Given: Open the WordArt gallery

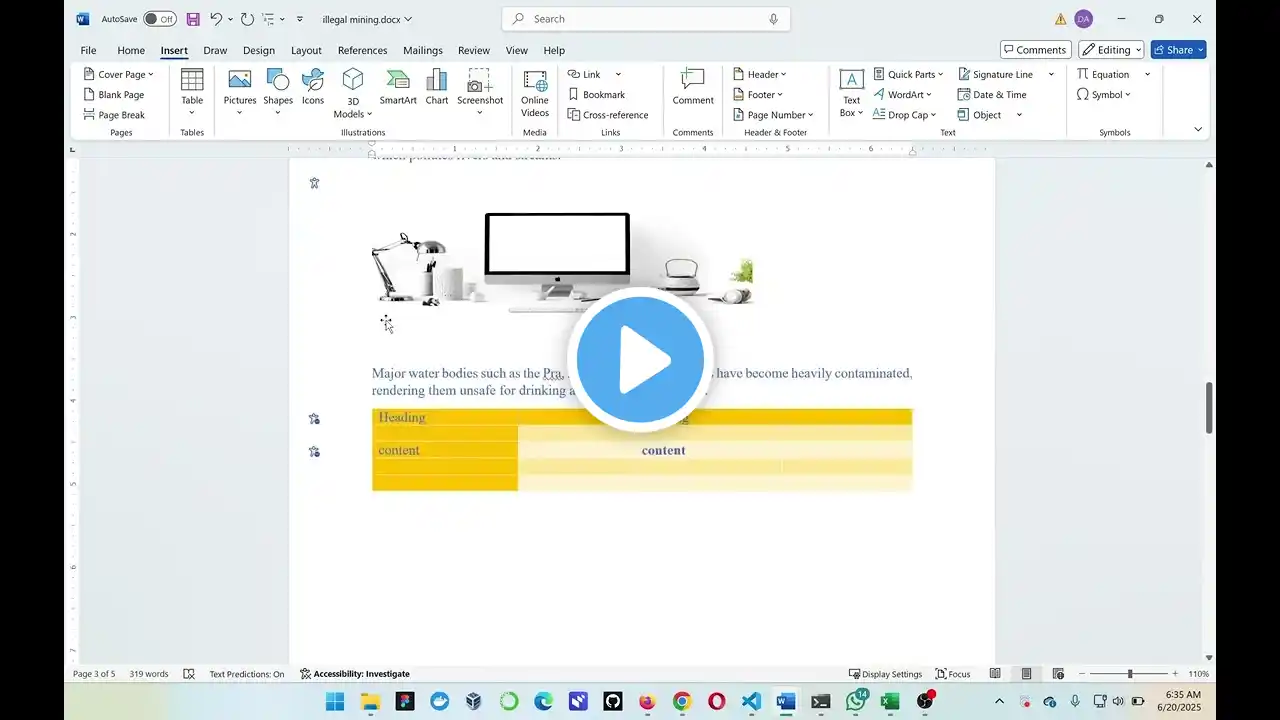Looking at the screenshot, I should 902,94.
